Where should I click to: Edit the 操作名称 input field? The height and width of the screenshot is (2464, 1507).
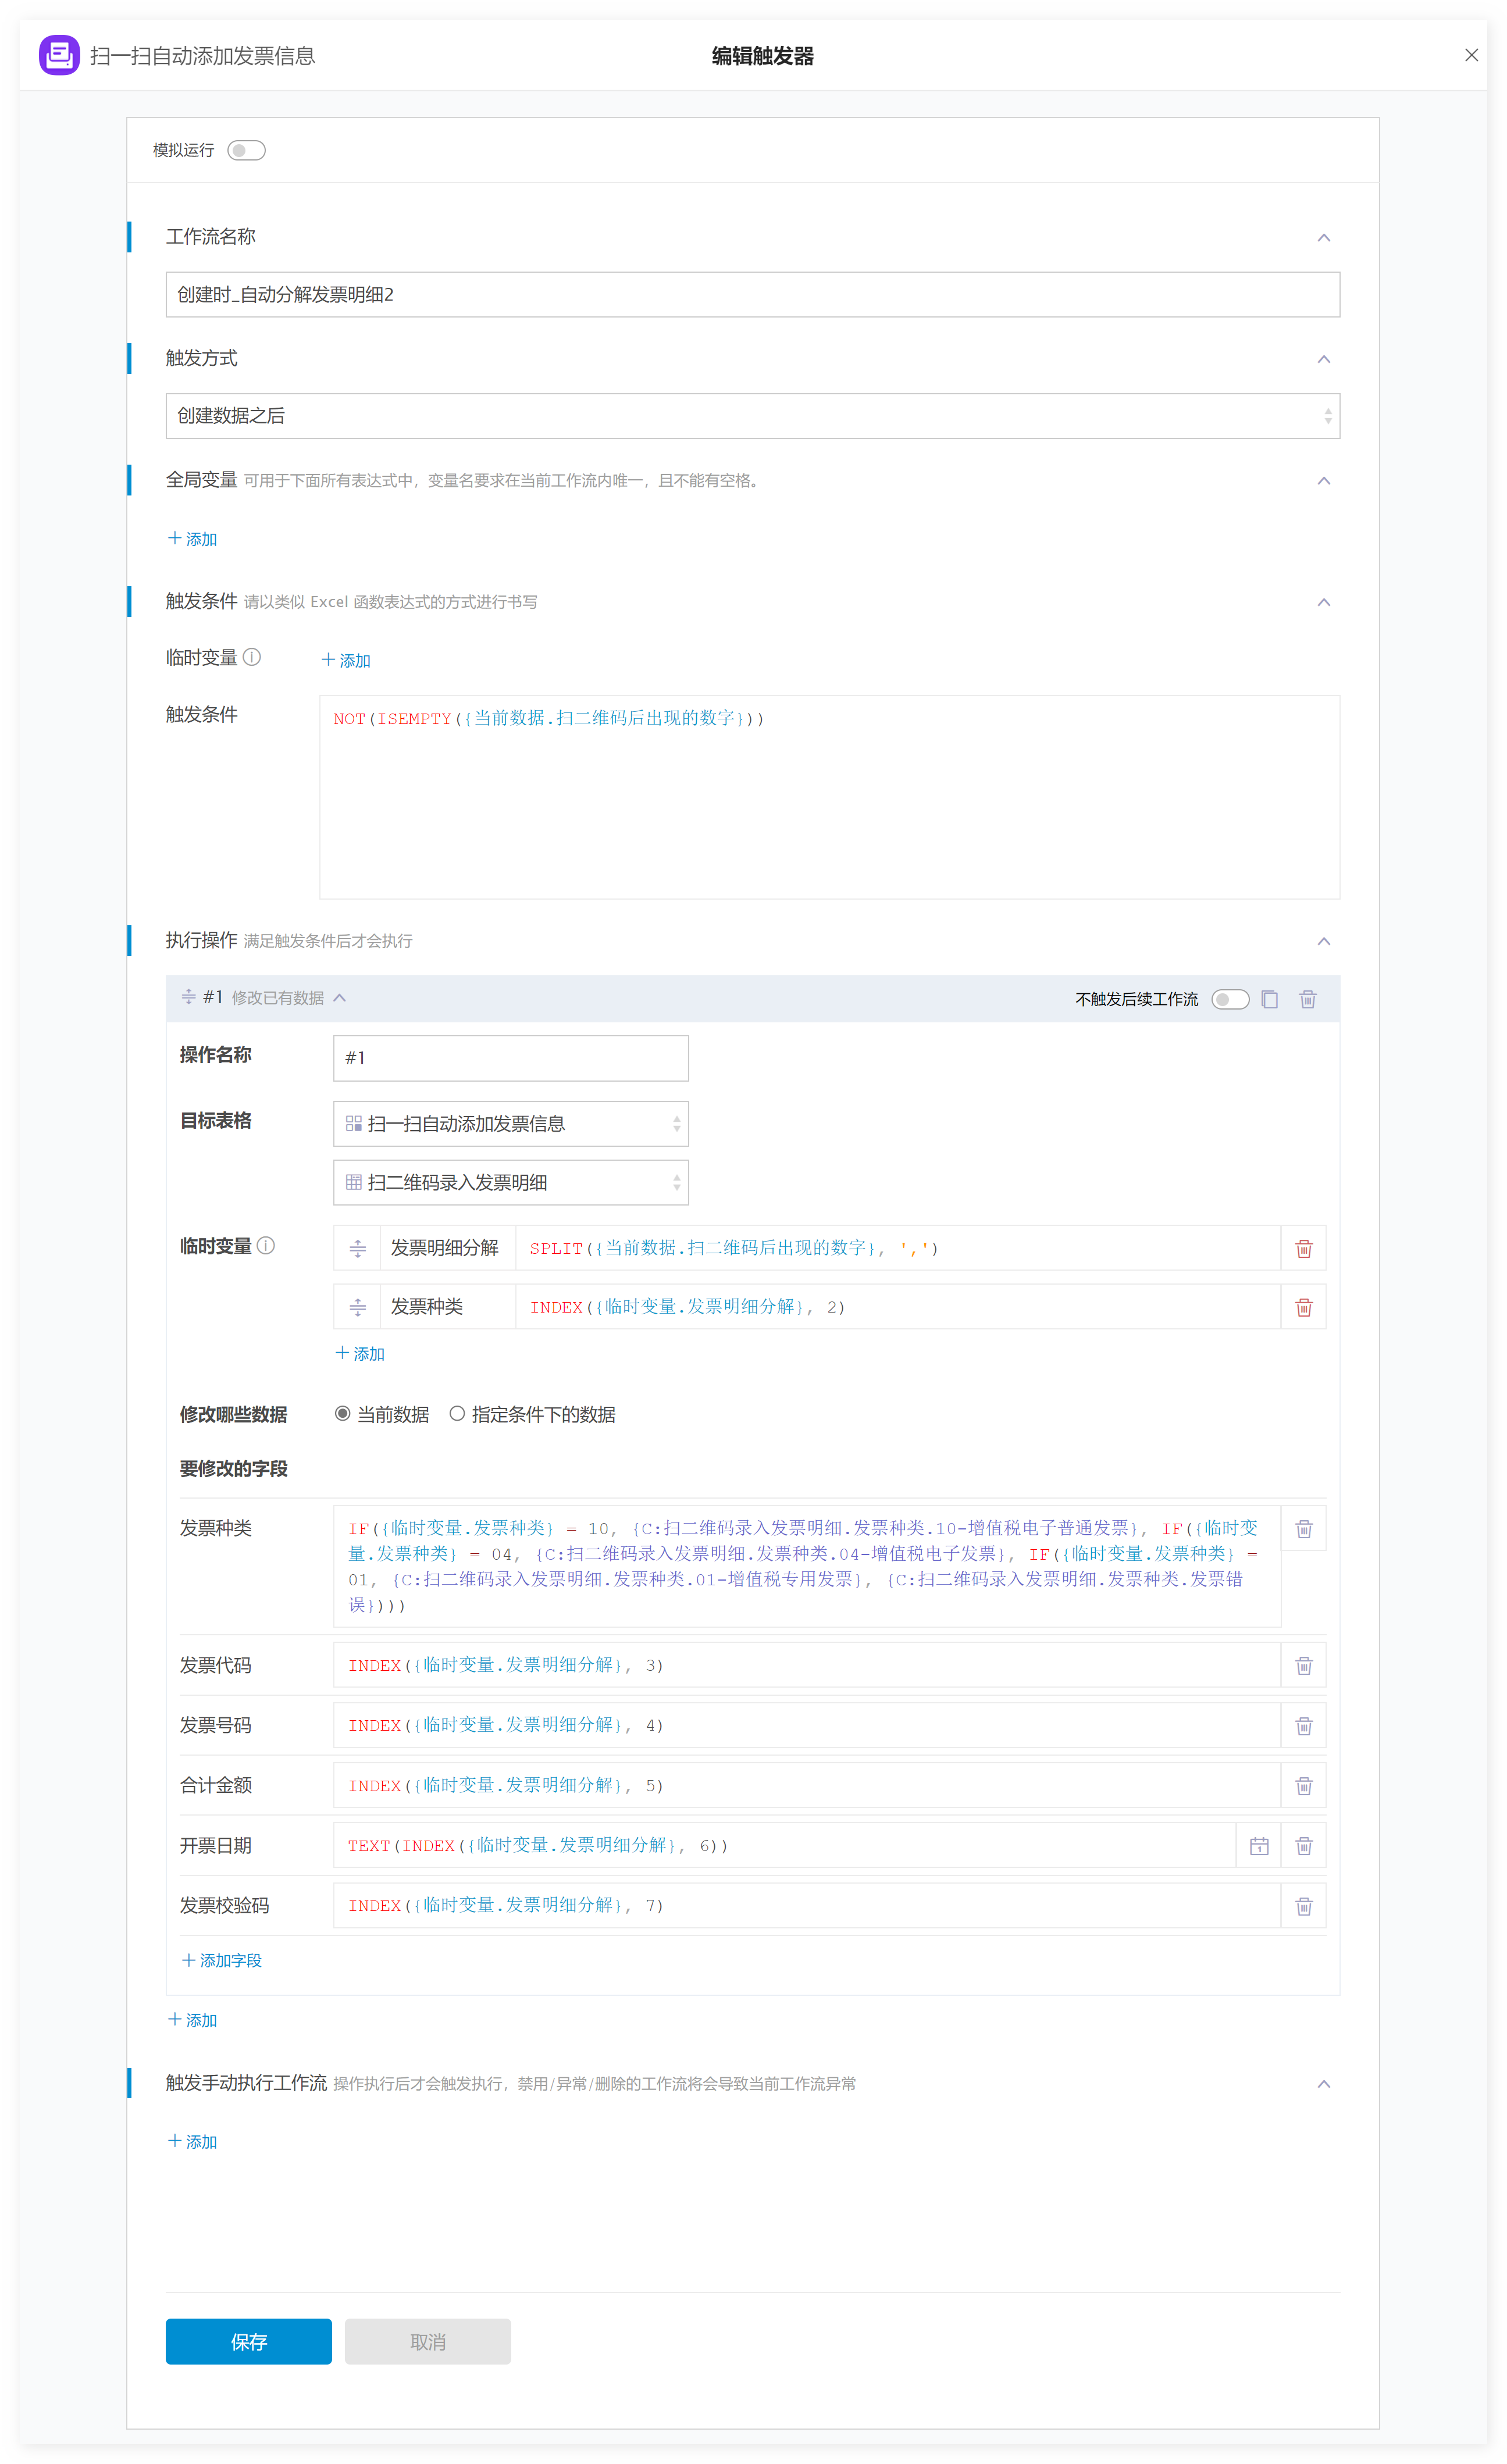coord(510,1058)
